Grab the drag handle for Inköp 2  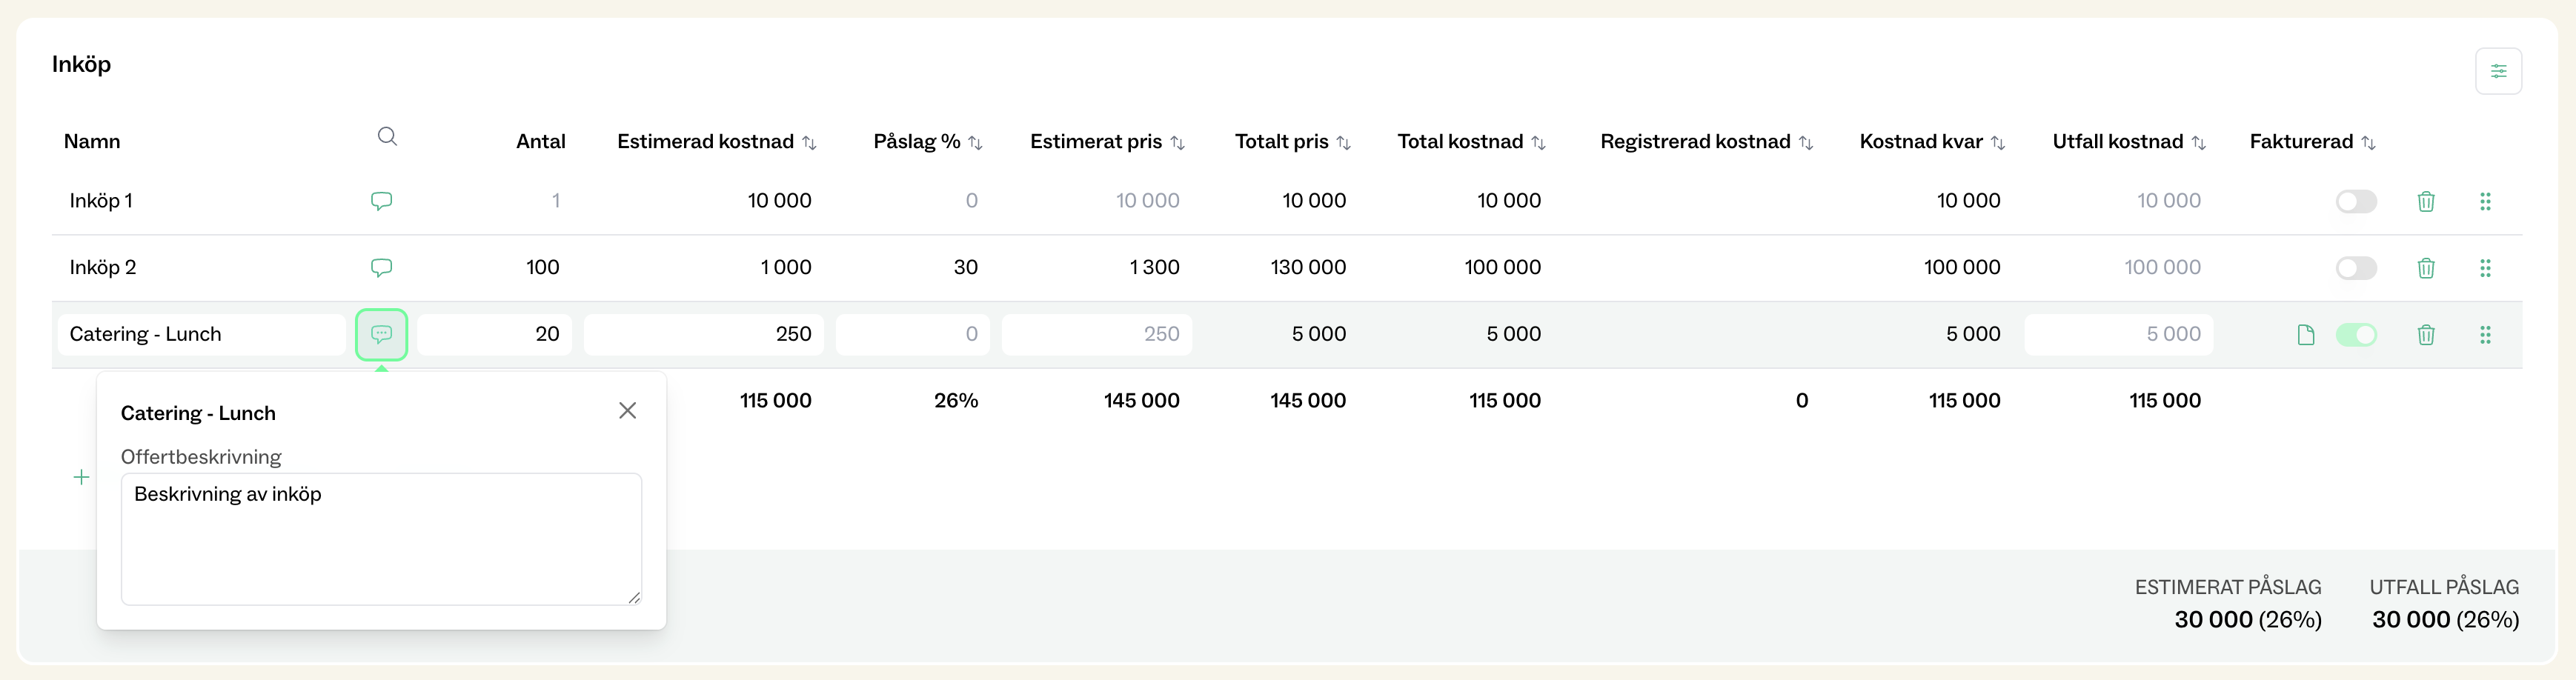2485,268
